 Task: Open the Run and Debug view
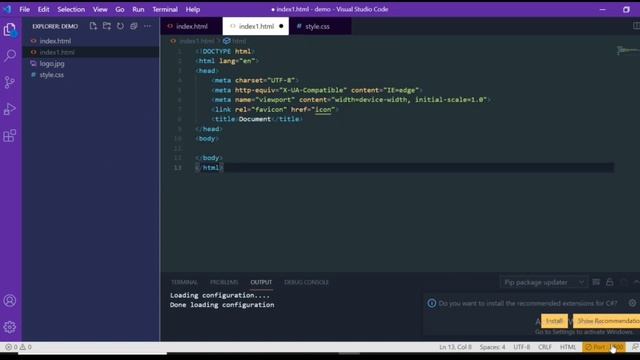[x=10, y=109]
